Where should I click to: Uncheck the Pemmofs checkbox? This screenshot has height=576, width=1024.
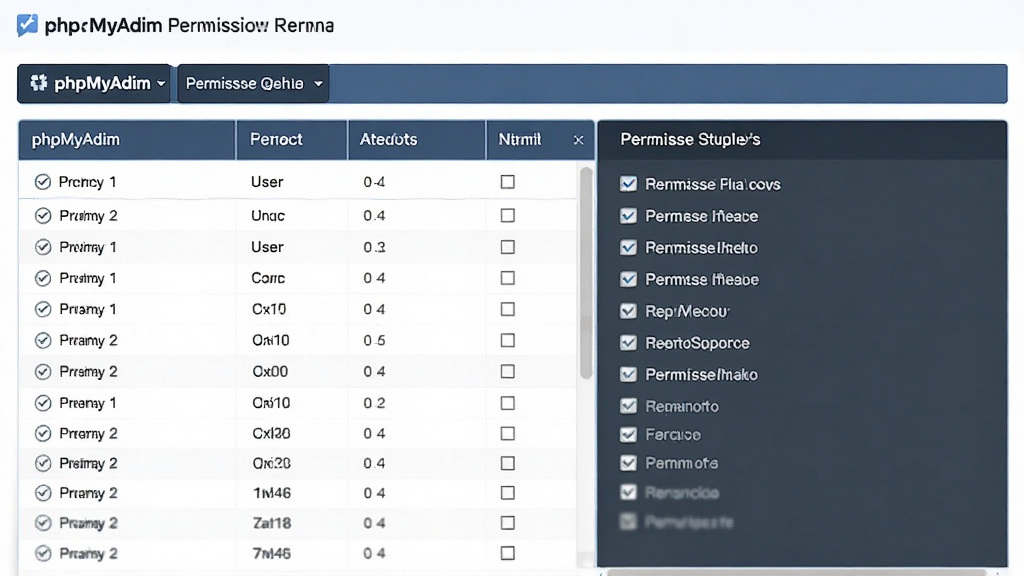[628, 463]
